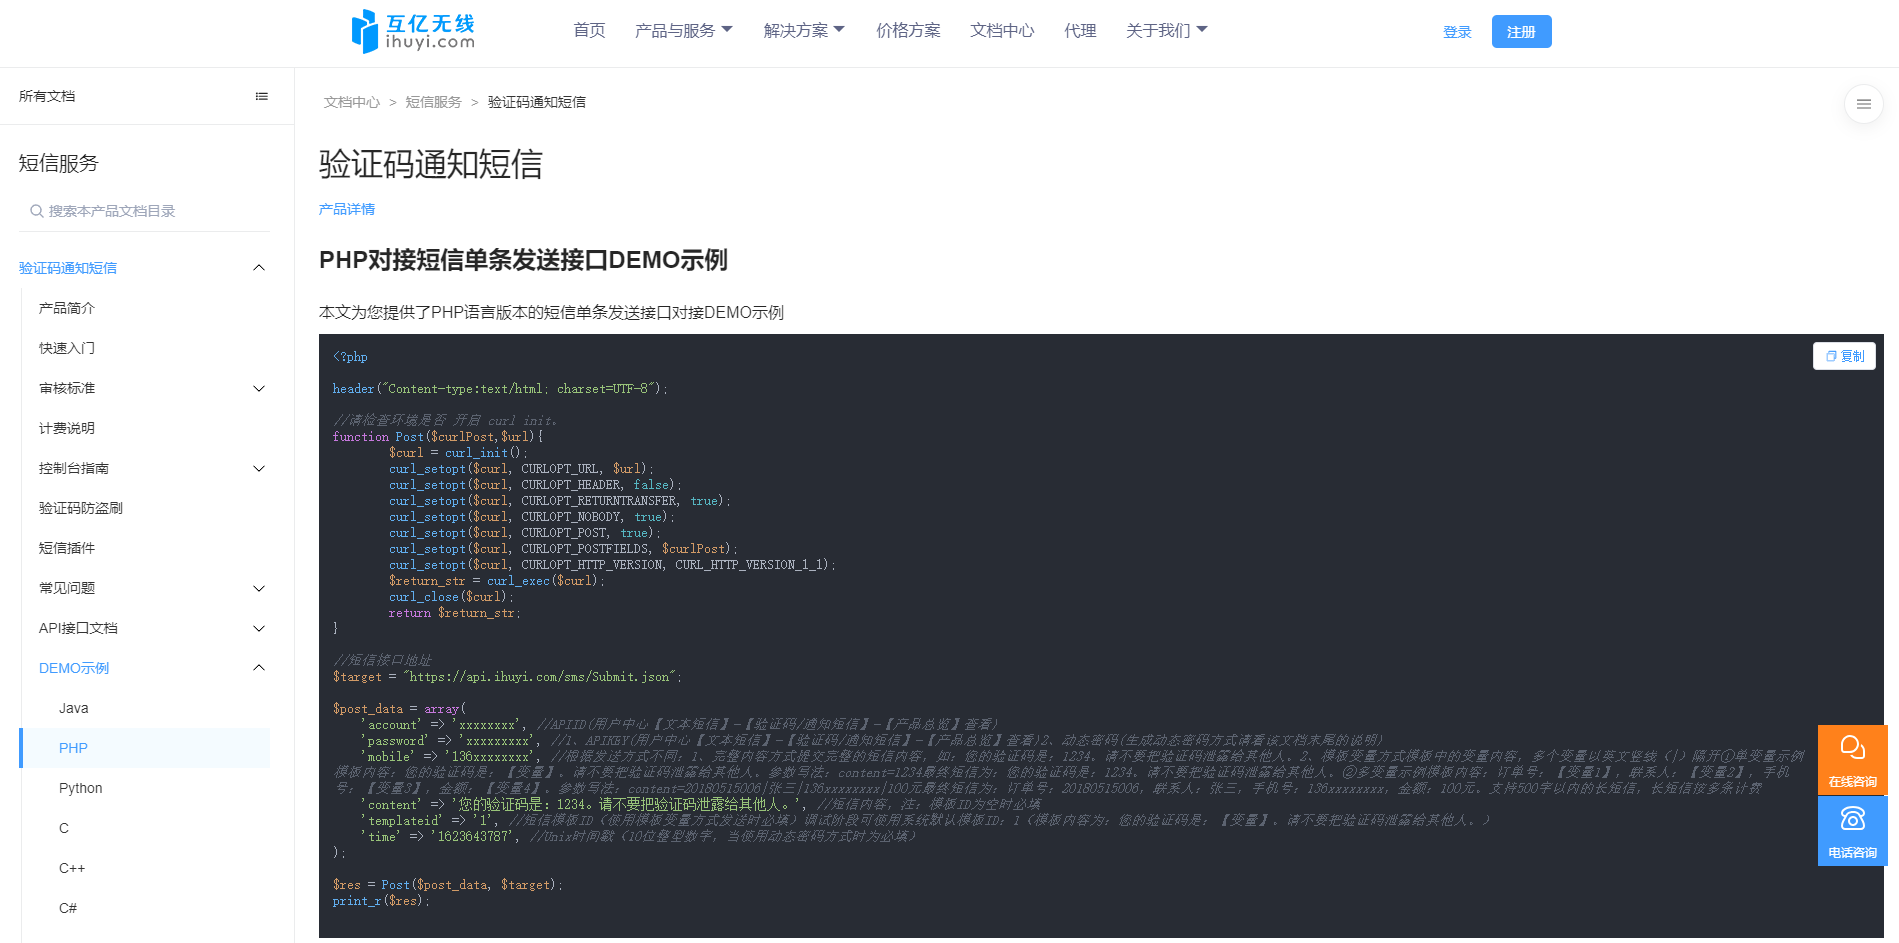The height and width of the screenshot is (943, 1899).
Task: Open the 产品详情 link
Action: (346, 208)
